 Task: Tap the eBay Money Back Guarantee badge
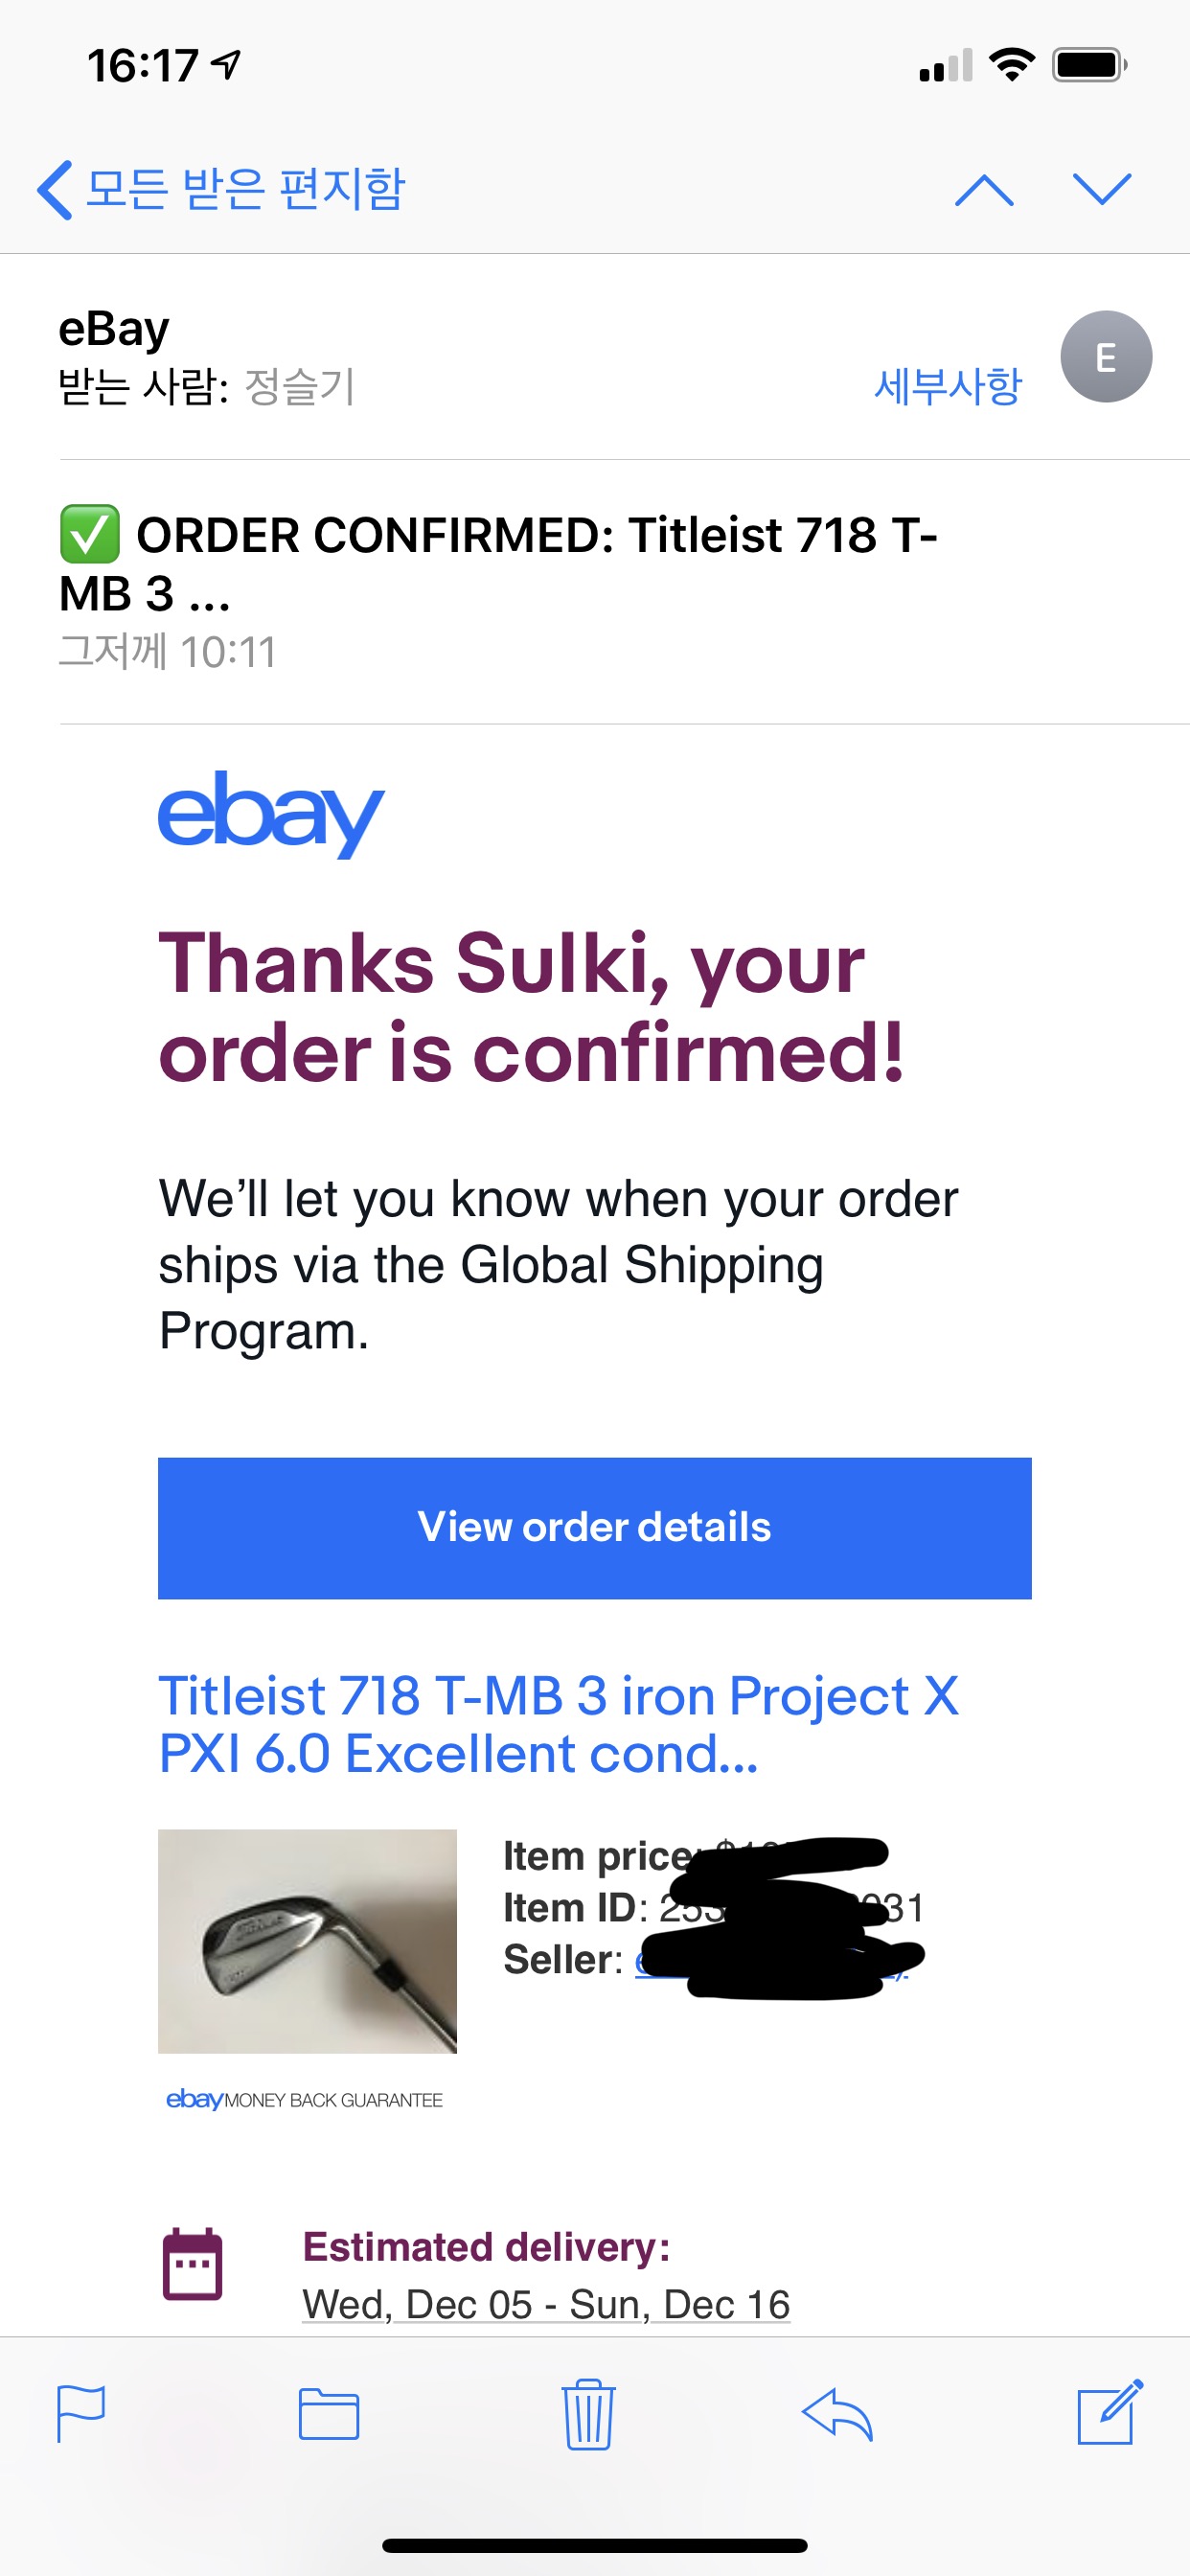tap(304, 2099)
